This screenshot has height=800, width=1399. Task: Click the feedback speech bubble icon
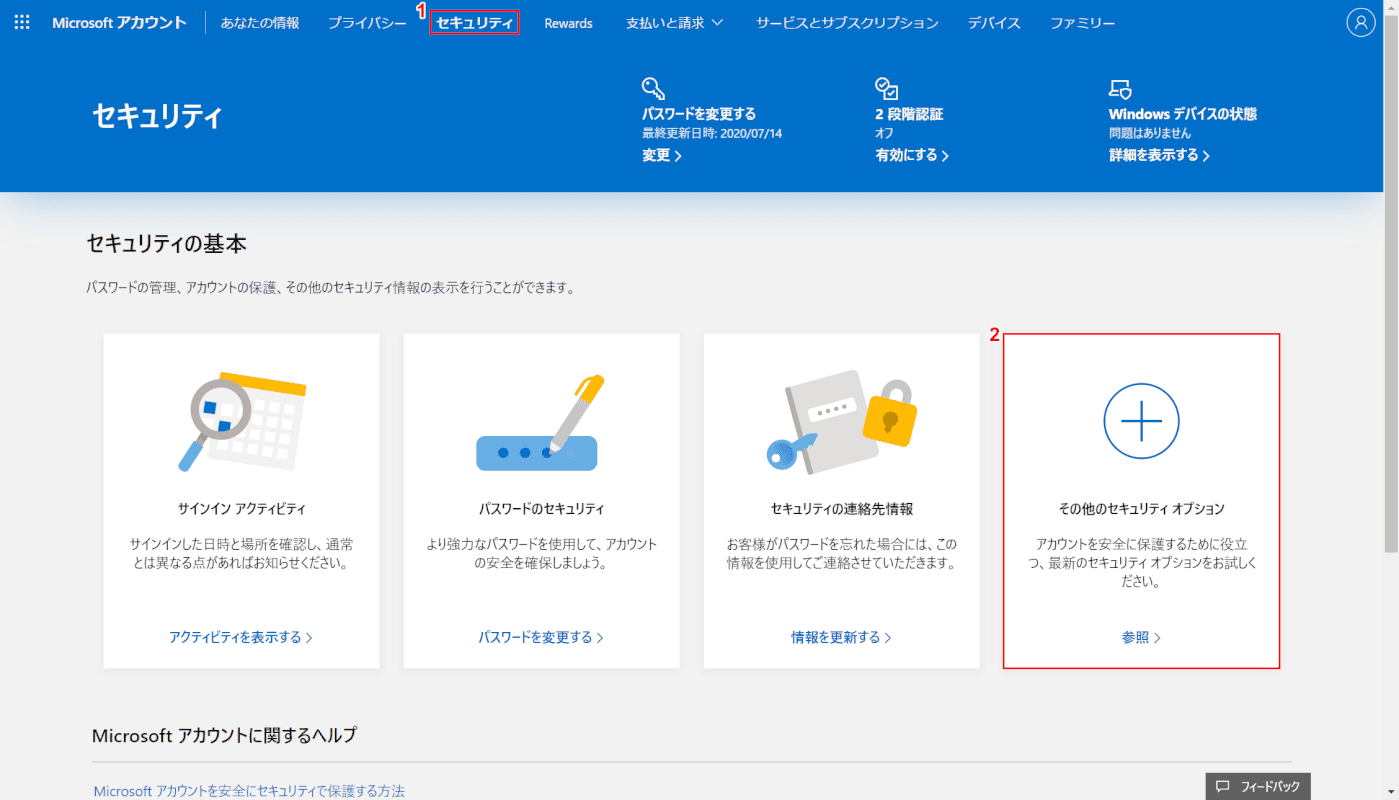click(1222, 787)
